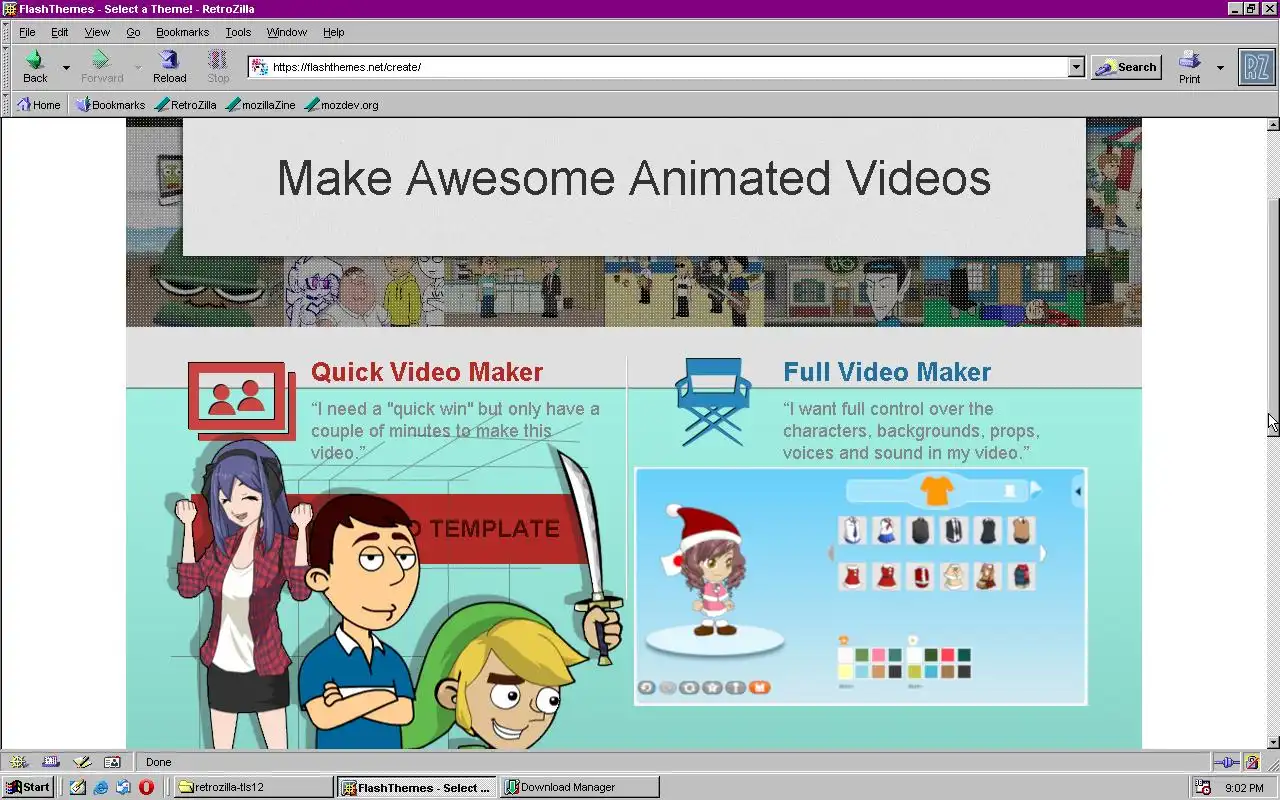The image size is (1280, 800).
Task: Open the View menu
Action: tap(97, 32)
